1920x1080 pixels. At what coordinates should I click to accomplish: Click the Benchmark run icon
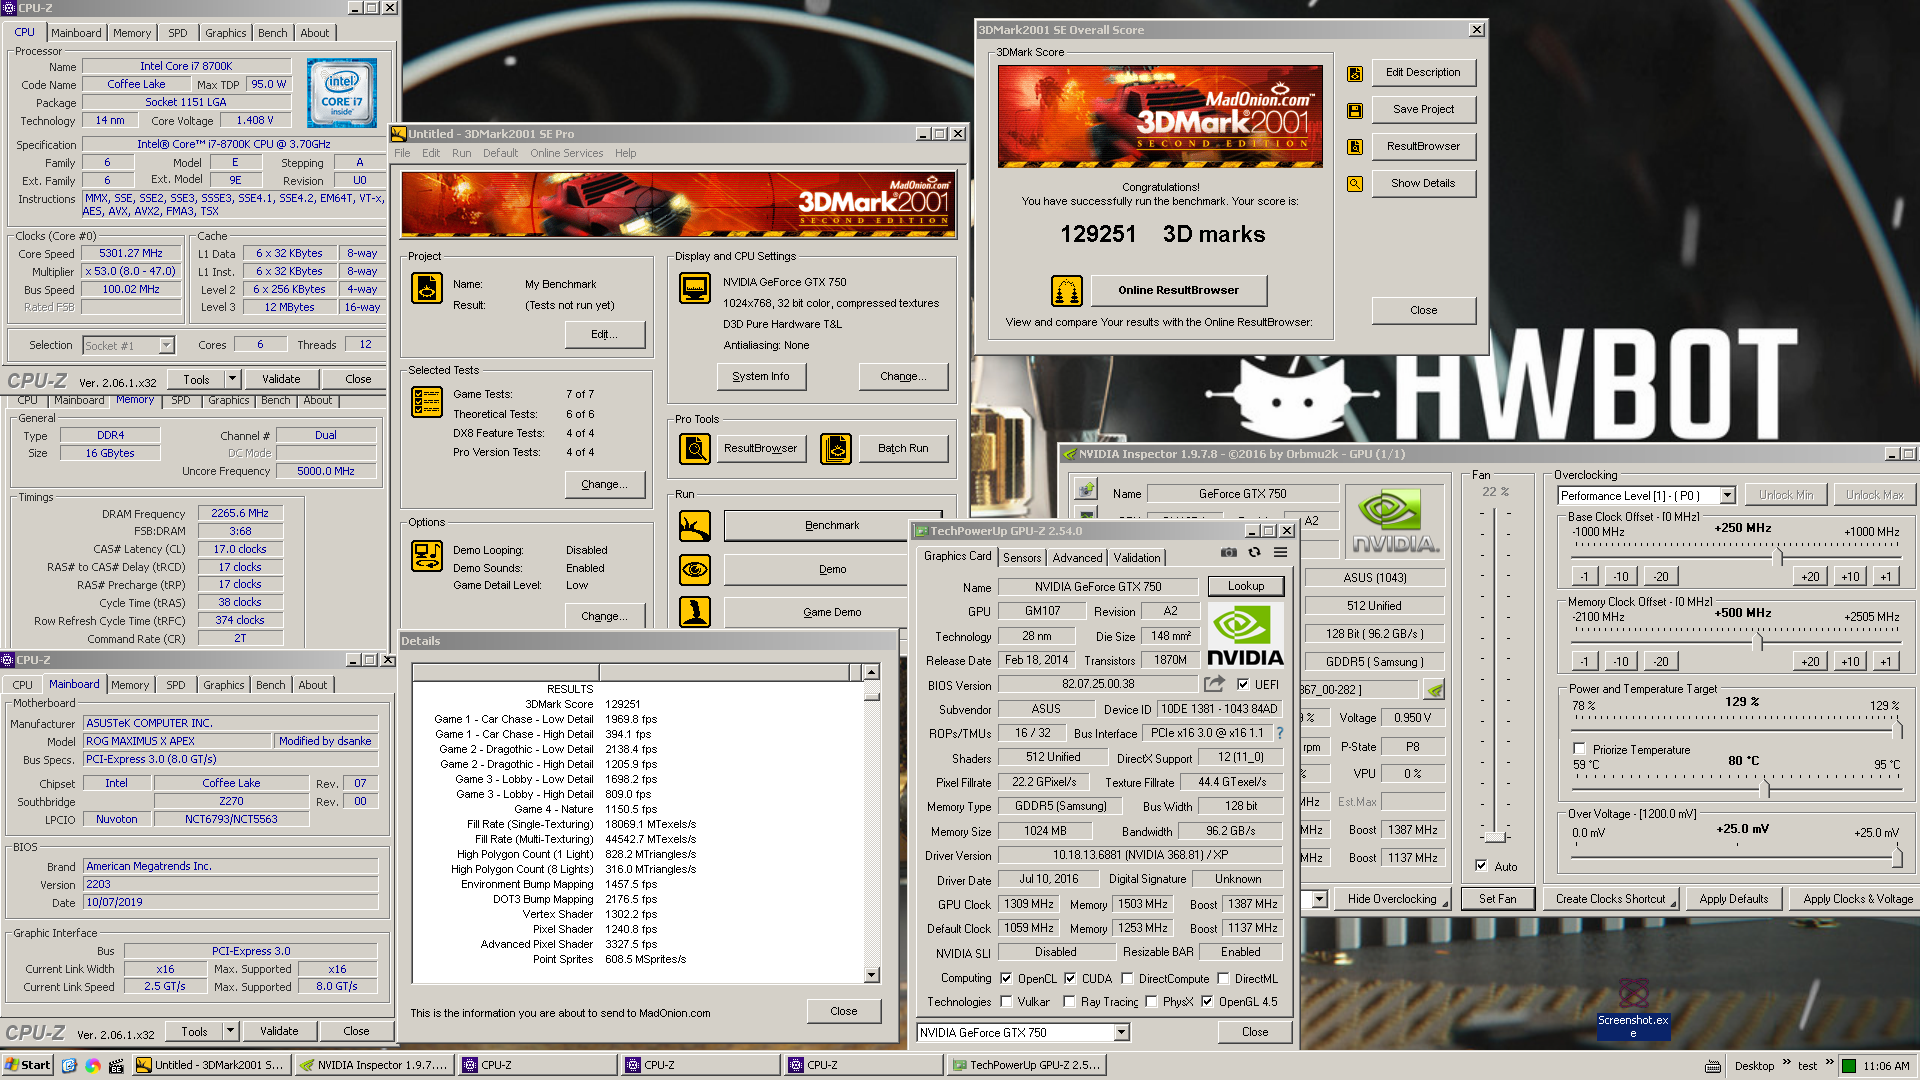coord(694,525)
